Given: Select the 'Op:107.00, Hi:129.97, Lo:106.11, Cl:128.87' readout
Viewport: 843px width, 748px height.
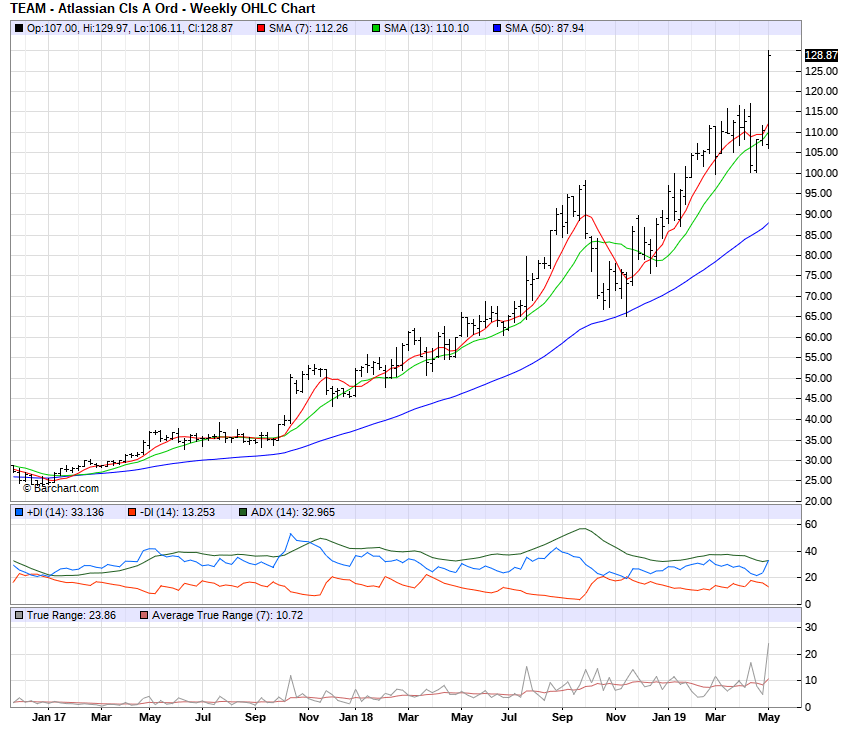Looking at the screenshot, I should [x=130, y=29].
